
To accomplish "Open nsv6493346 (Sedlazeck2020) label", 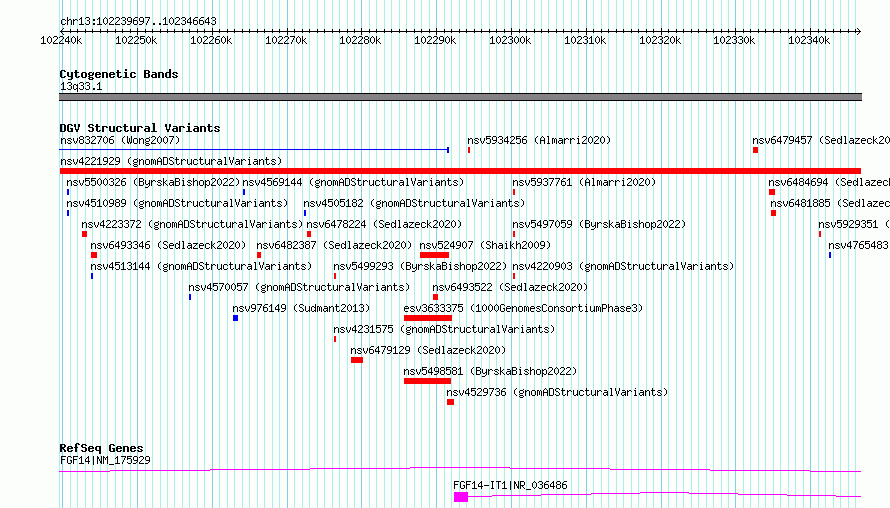I will (168, 245).
